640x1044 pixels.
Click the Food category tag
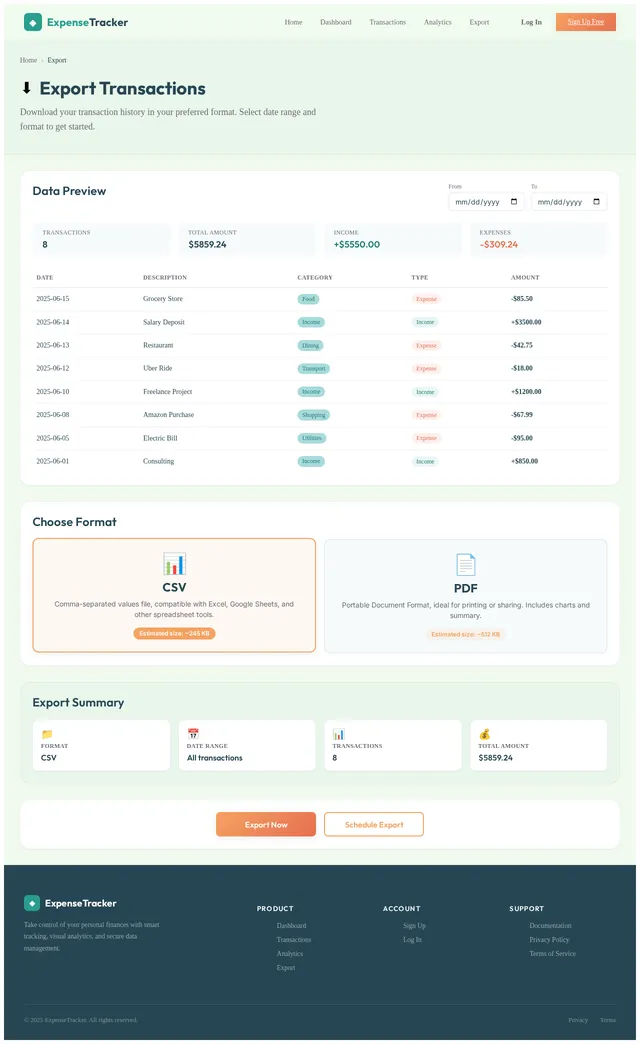(308, 299)
